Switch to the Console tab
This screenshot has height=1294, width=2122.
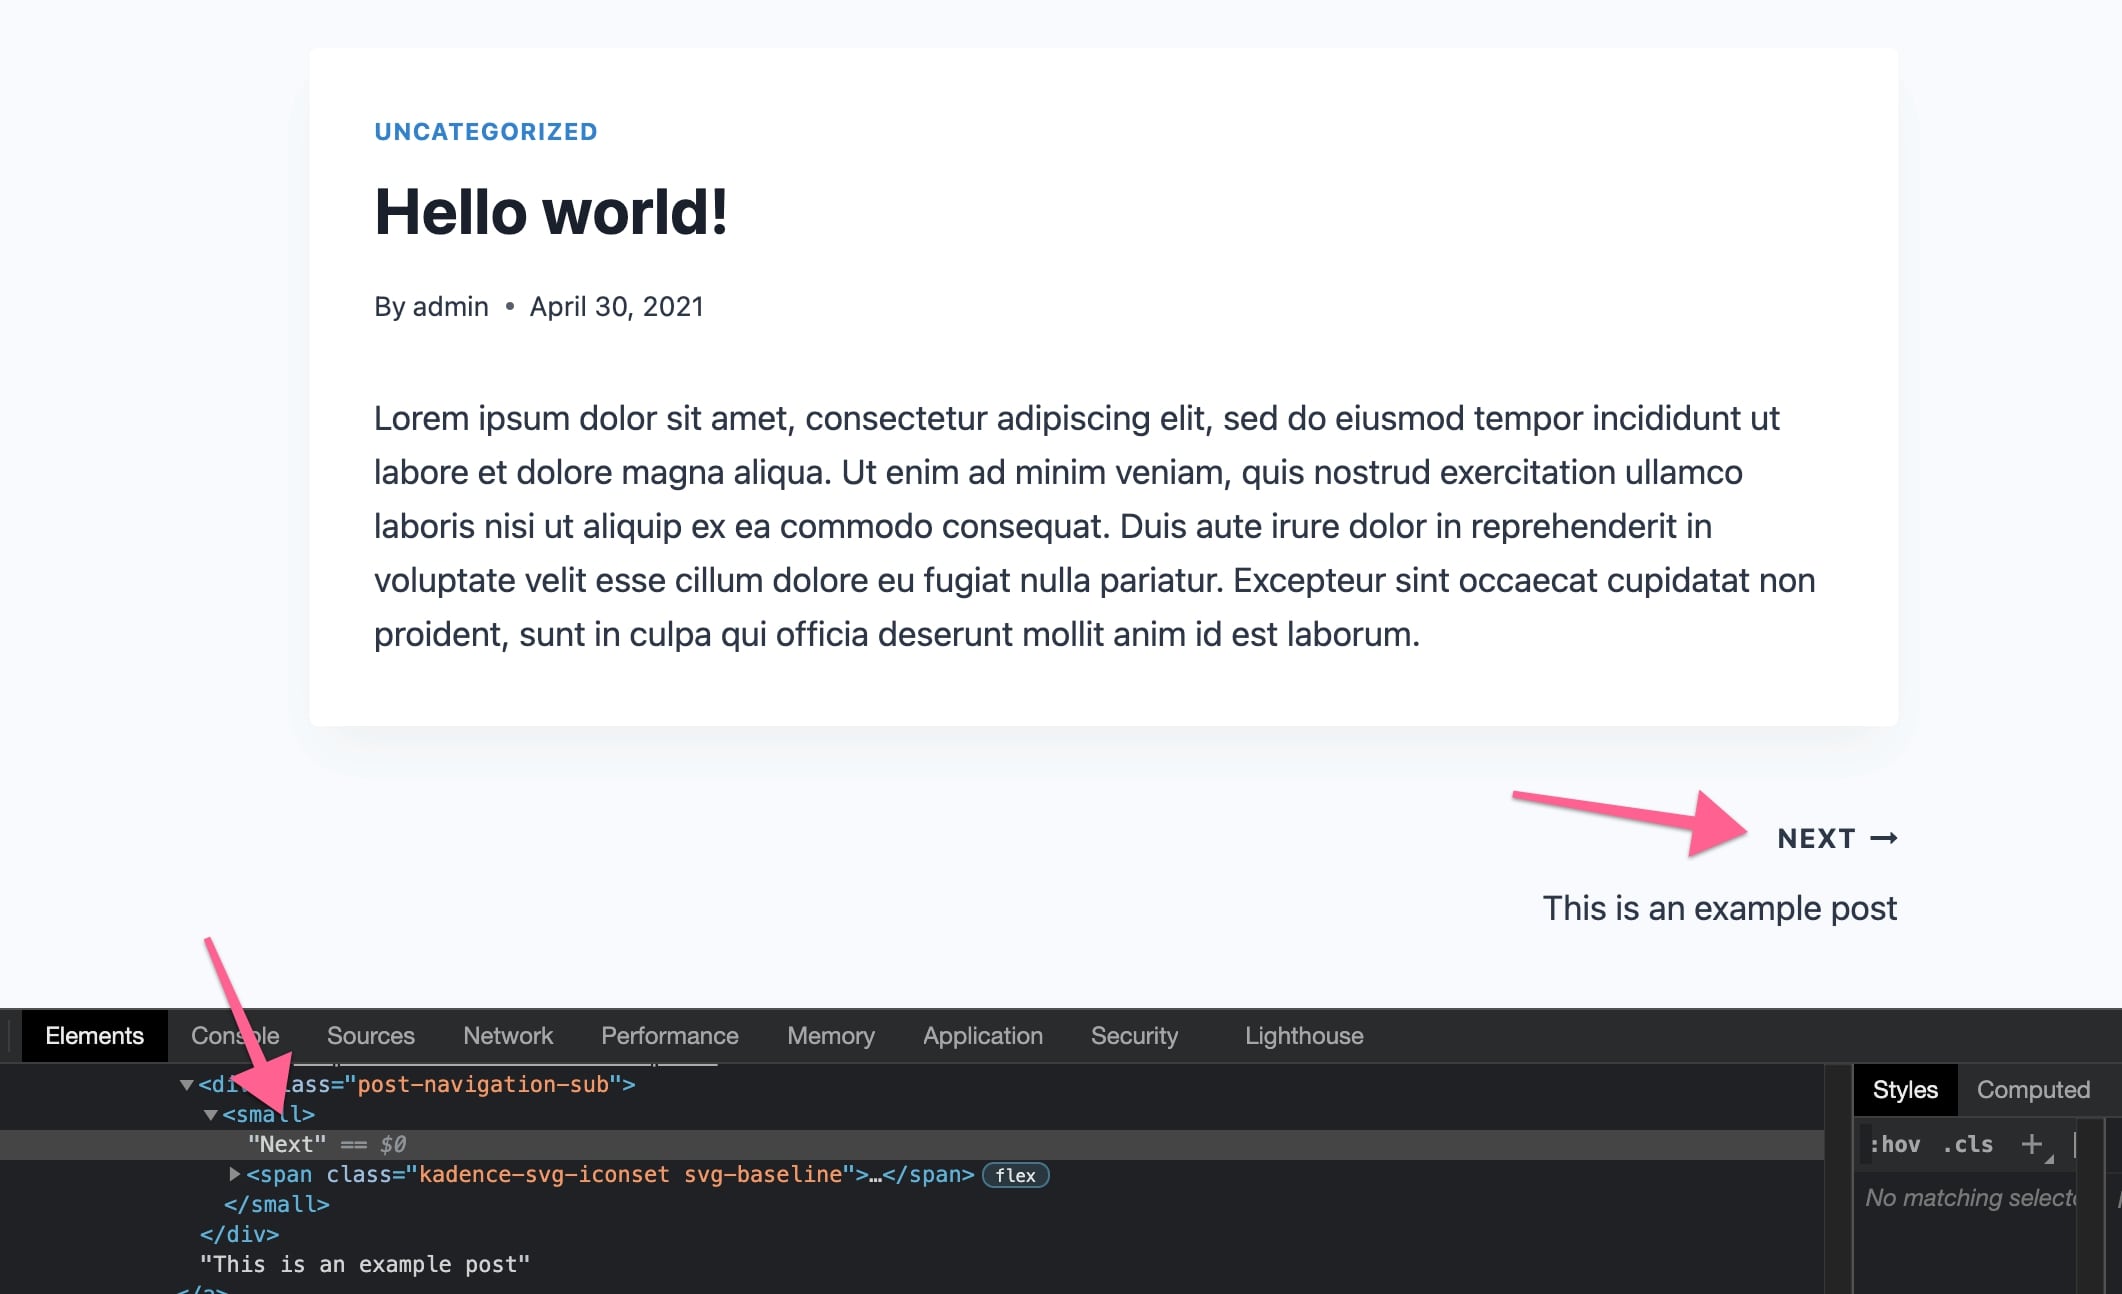[x=235, y=1035]
